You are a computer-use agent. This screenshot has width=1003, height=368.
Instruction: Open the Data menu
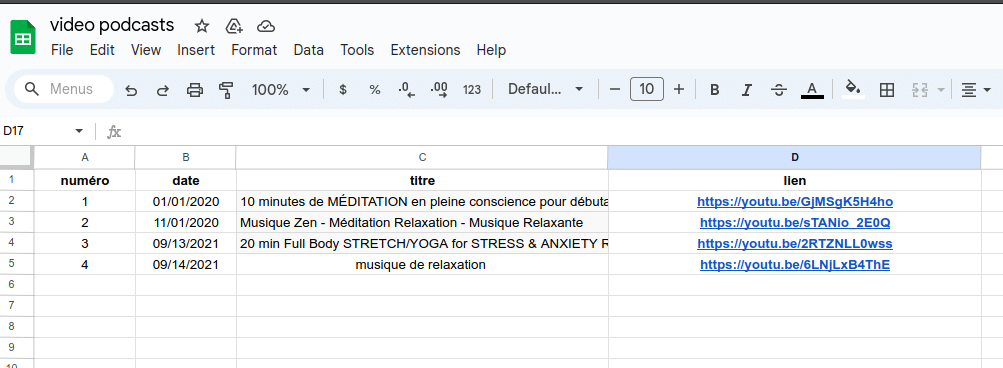308,50
